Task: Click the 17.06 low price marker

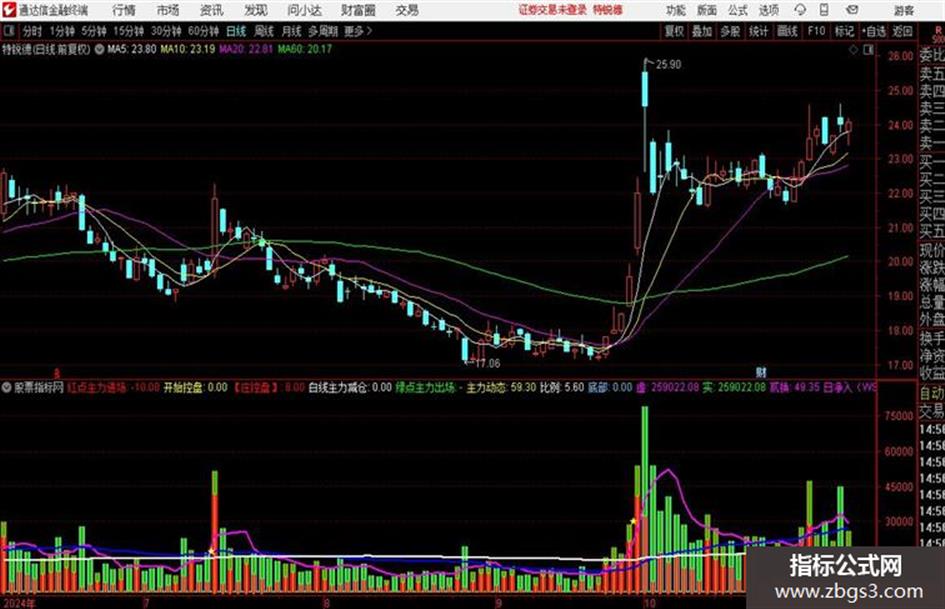Action: tap(488, 364)
